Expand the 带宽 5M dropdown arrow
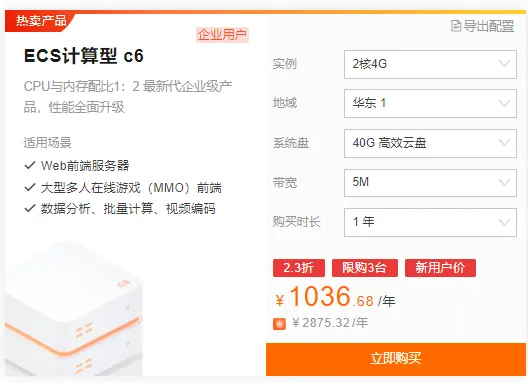This screenshot has width=528, height=383. 504,183
